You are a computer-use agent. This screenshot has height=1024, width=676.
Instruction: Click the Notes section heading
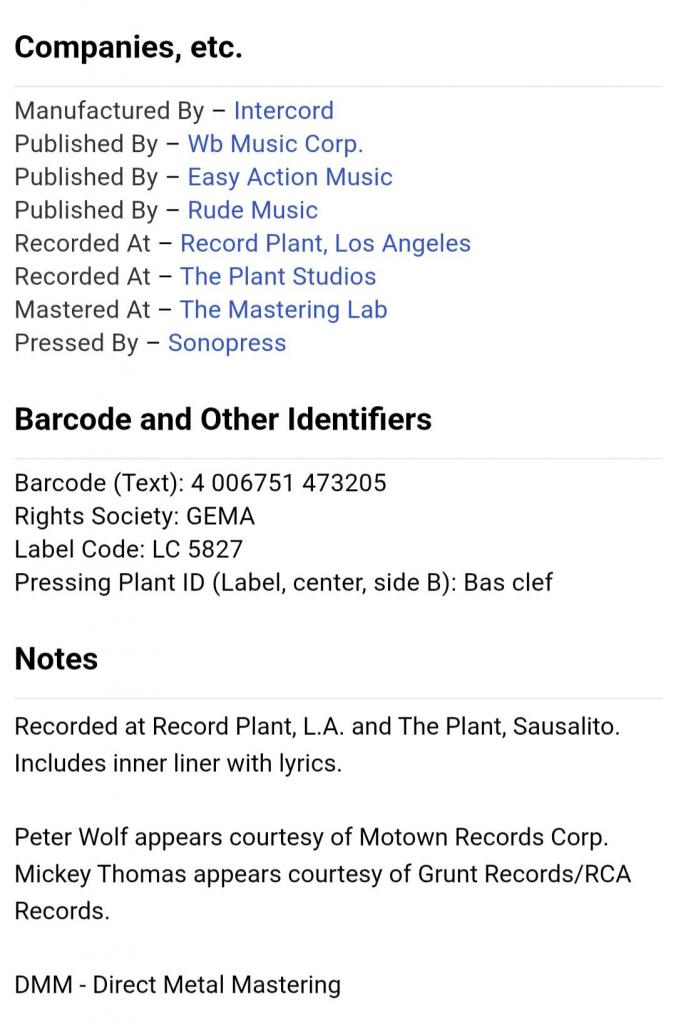(56, 659)
